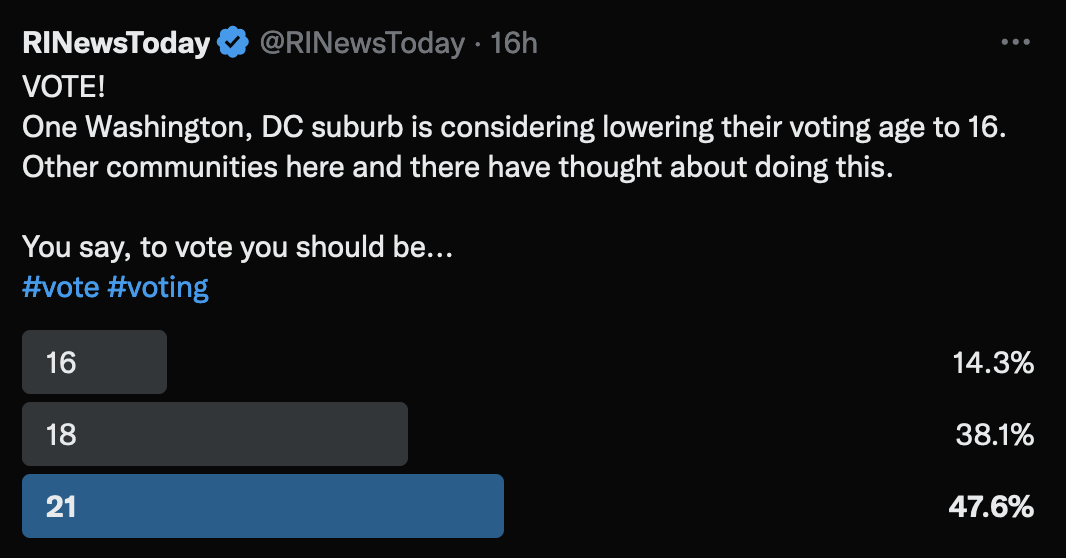Follow the #voting hashtag link

tap(157, 287)
